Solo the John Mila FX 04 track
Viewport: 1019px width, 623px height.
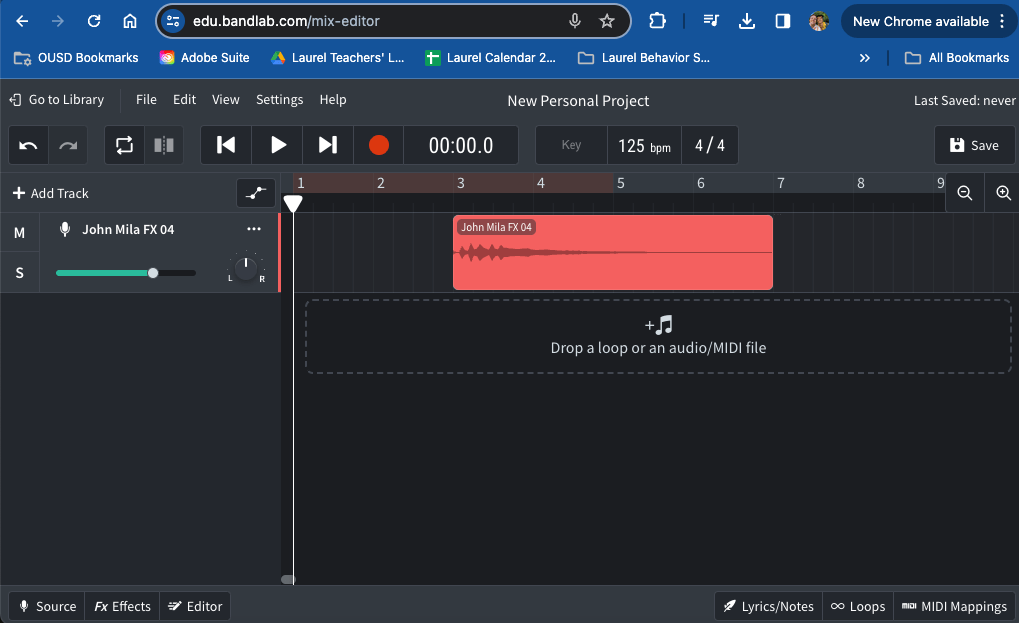[19, 272]
